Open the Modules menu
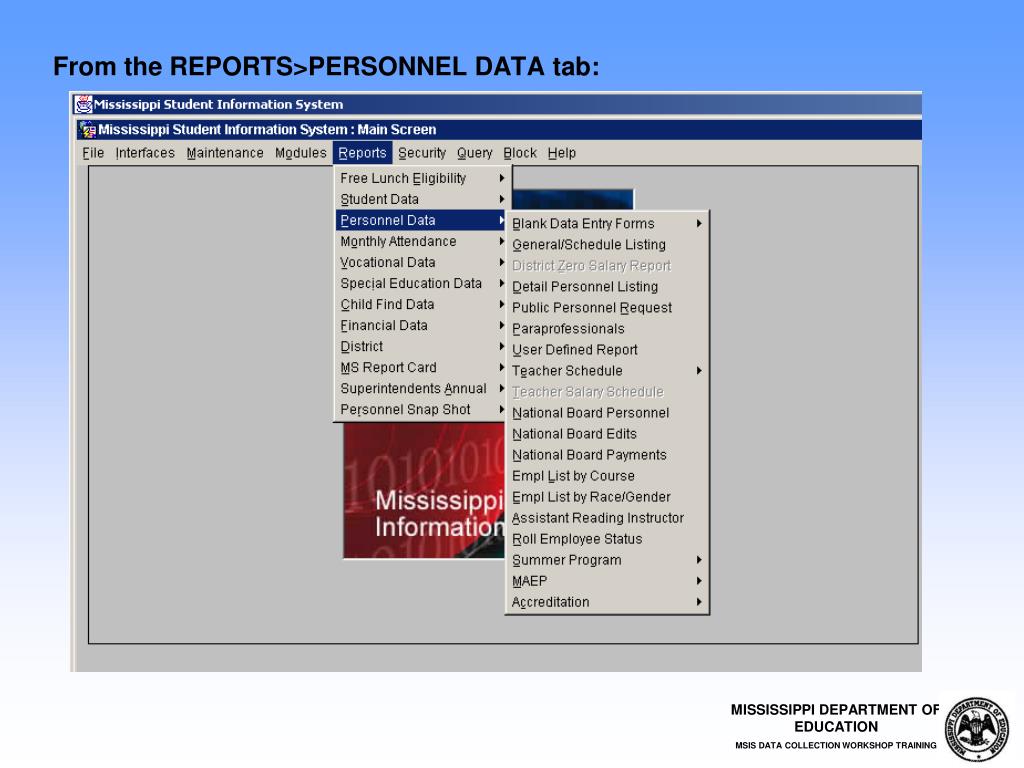1024x768 pixels. (300, 153)
